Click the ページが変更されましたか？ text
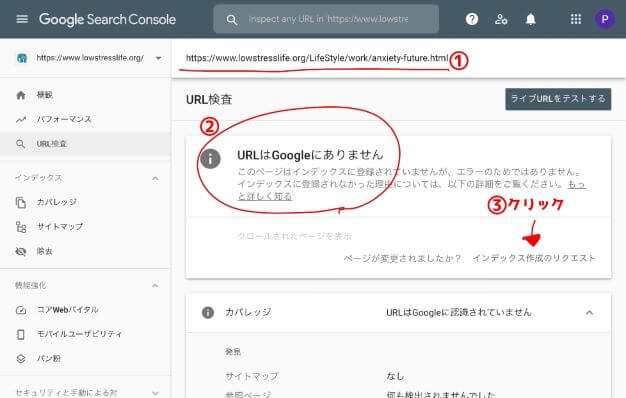626x398 pixels. [403, 259]
